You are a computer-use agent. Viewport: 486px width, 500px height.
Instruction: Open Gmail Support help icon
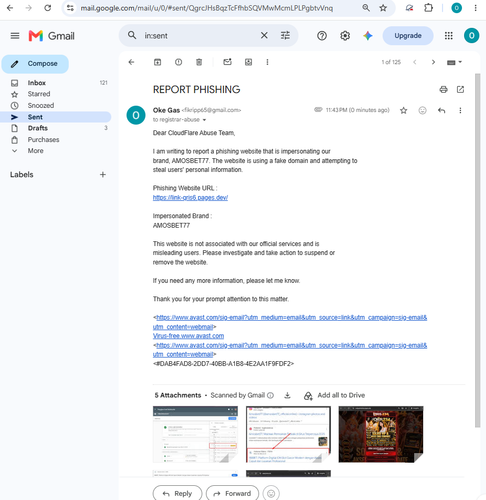pos(322,36)
